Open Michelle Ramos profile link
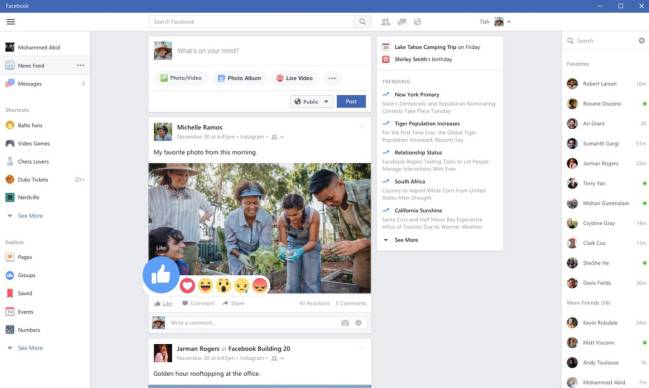649x388 pixels. click(x=200, y=127)
